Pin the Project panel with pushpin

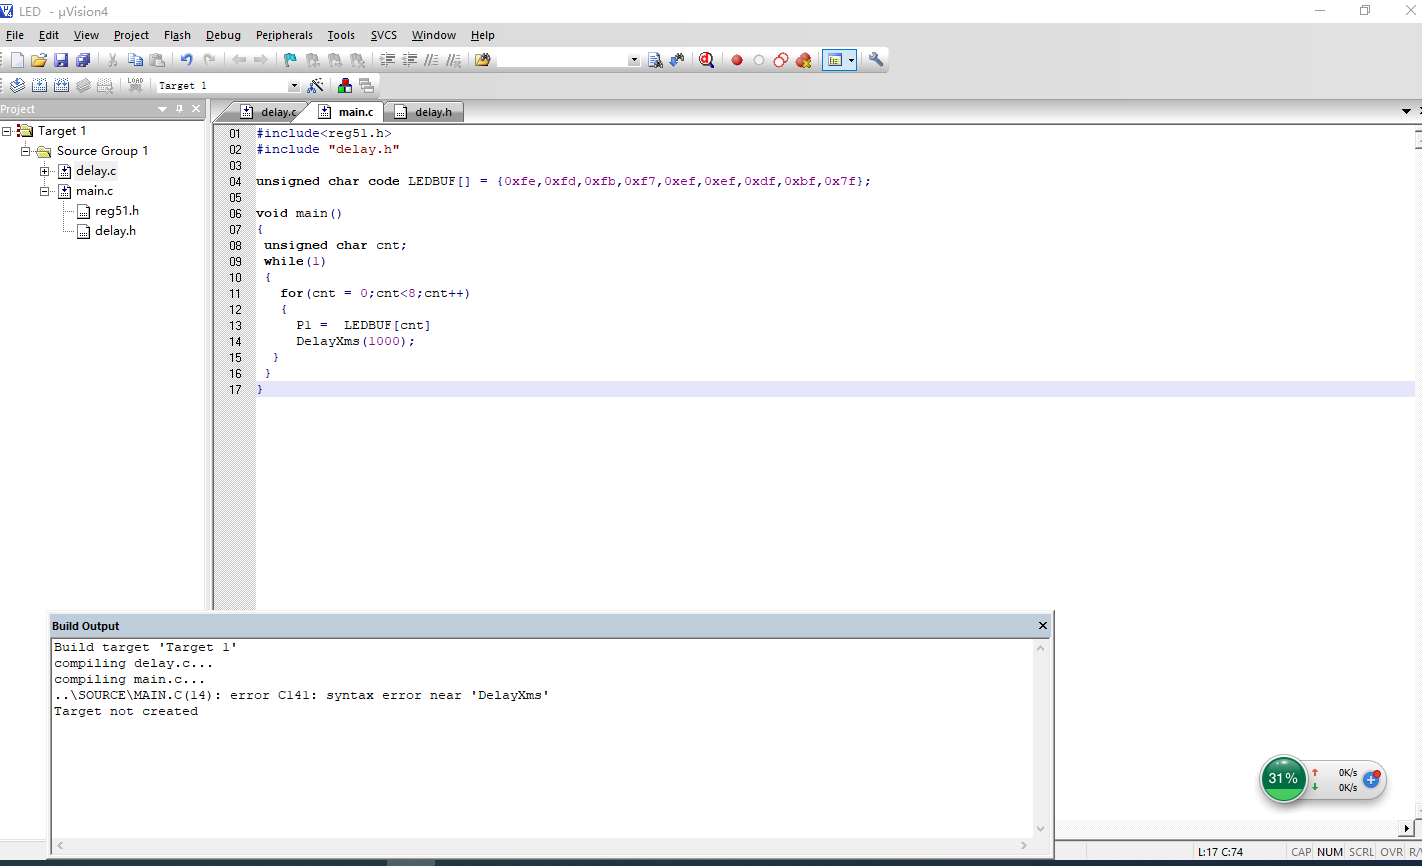tap(180, 109)
